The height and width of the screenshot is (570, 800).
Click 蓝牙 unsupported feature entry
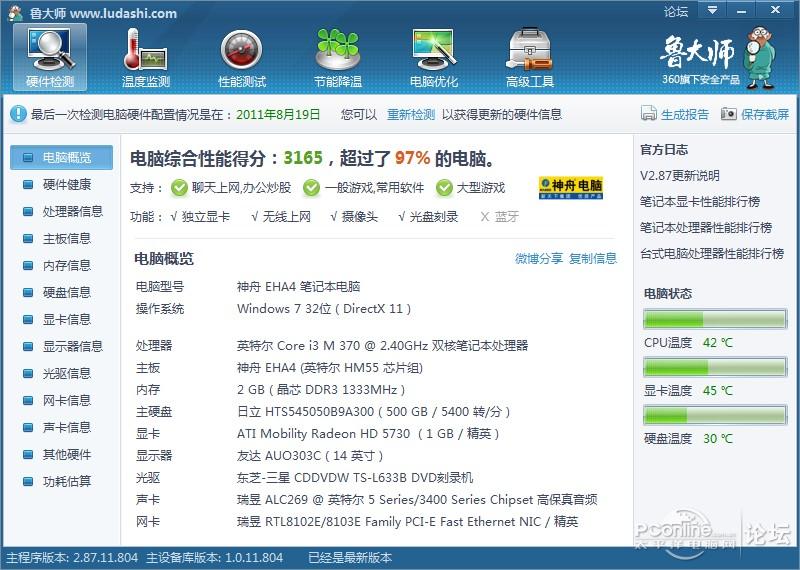pyautogui.click(x=499, y=217)
